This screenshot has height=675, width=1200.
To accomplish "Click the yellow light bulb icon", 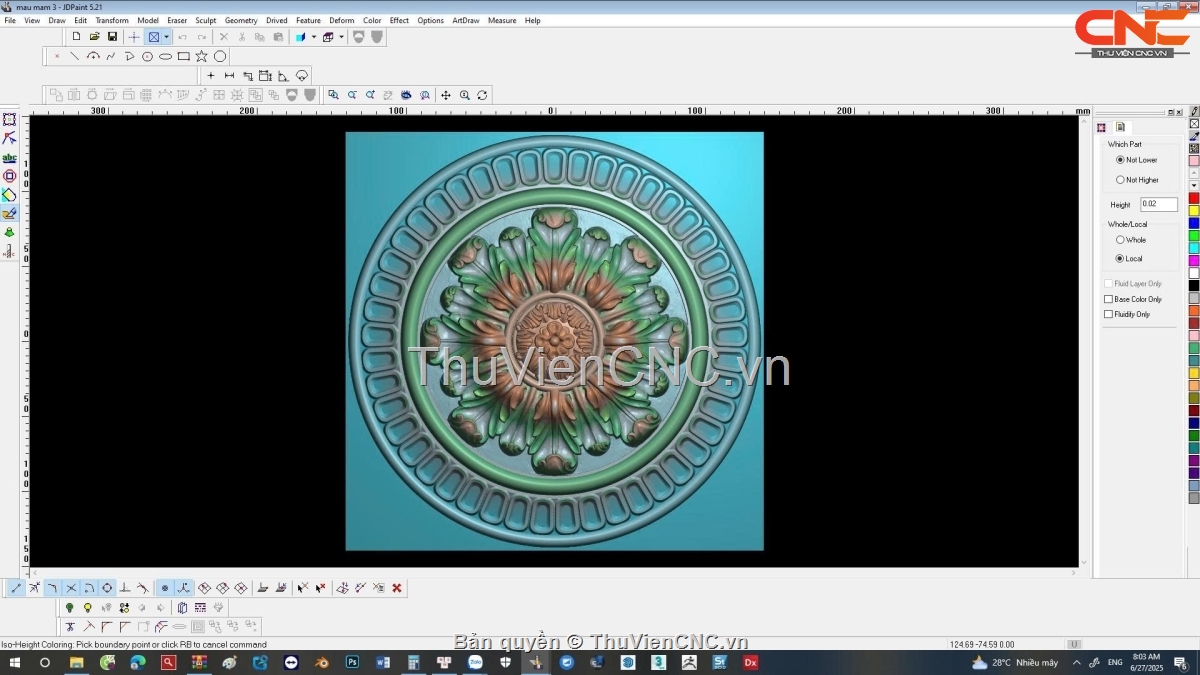I will 88,607.
